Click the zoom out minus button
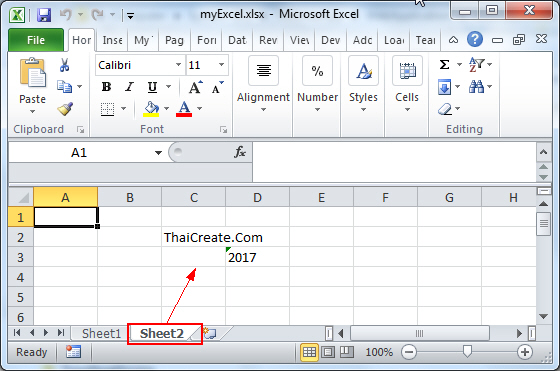This screenshot has width=560, height=371. pyautogui.click(x=409, y=352)
